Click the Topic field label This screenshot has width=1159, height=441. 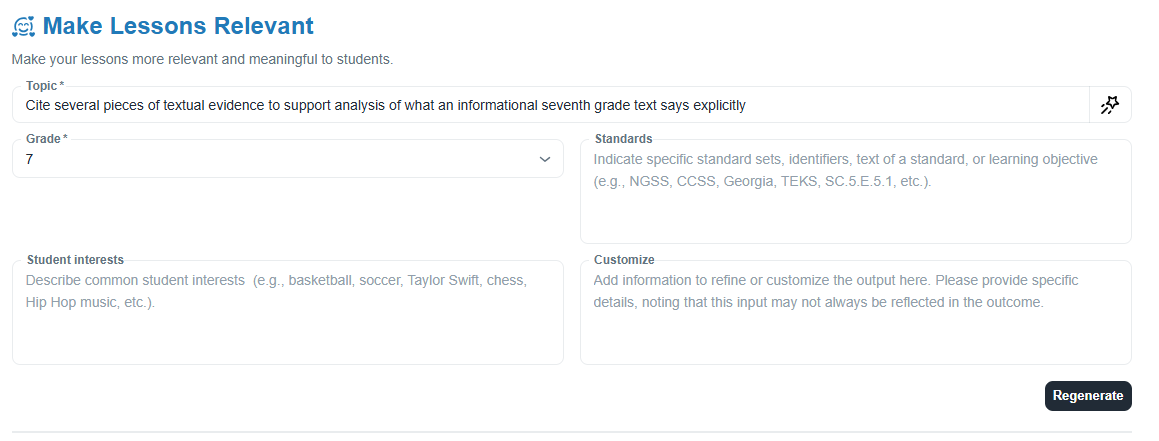(44, 86)
